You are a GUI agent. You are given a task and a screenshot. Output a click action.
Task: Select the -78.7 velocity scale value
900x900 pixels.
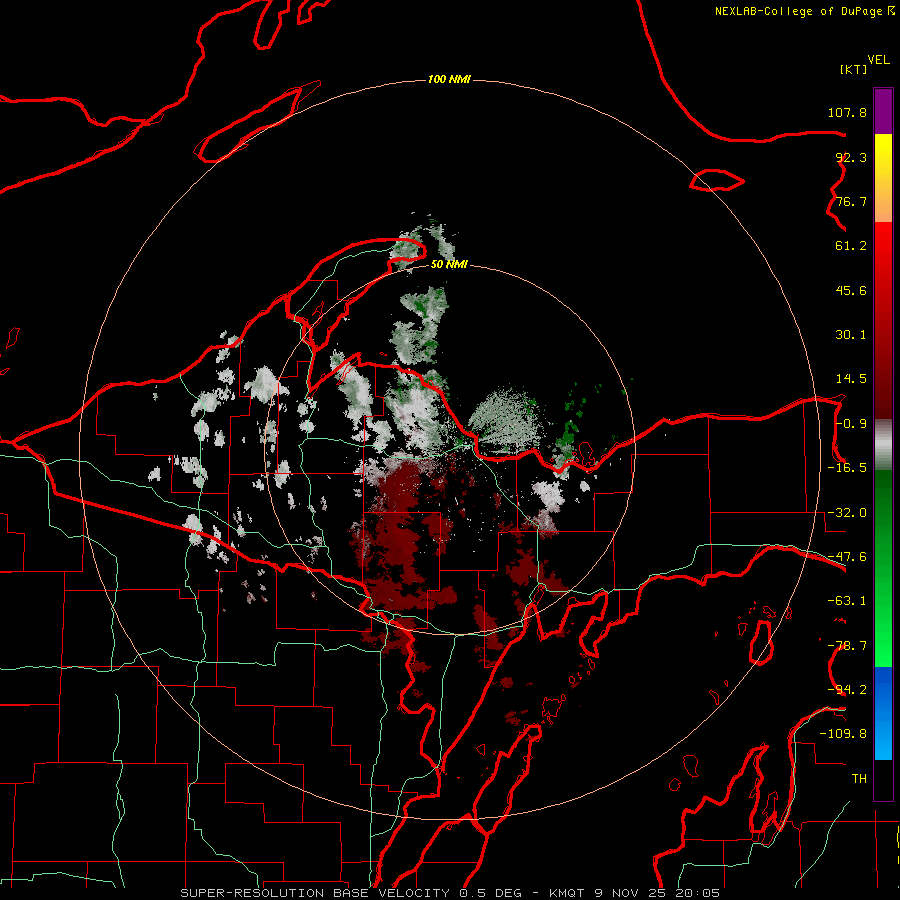coord(847,646)
